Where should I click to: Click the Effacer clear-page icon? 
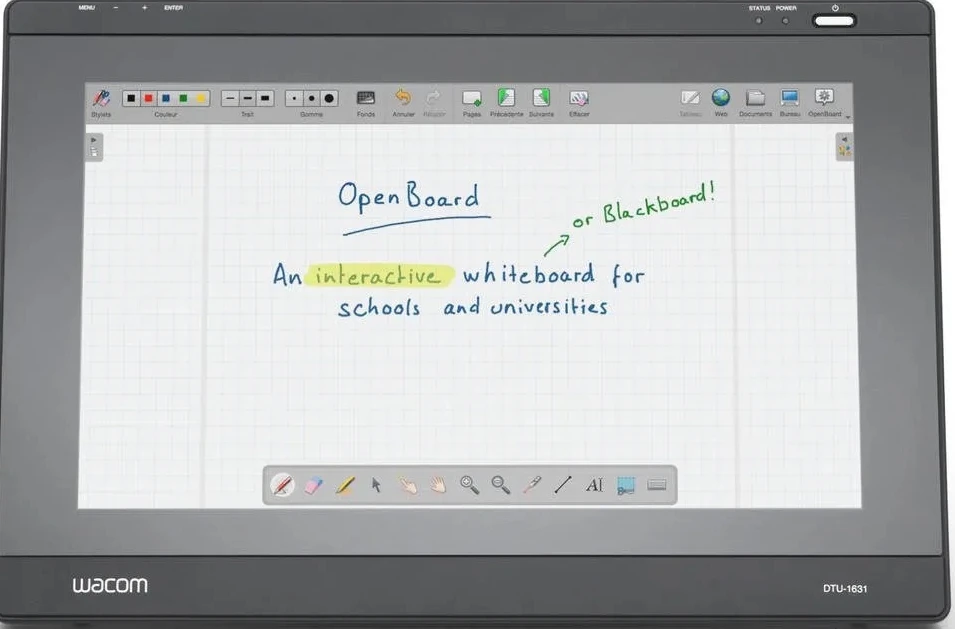[x=579, y=98]
